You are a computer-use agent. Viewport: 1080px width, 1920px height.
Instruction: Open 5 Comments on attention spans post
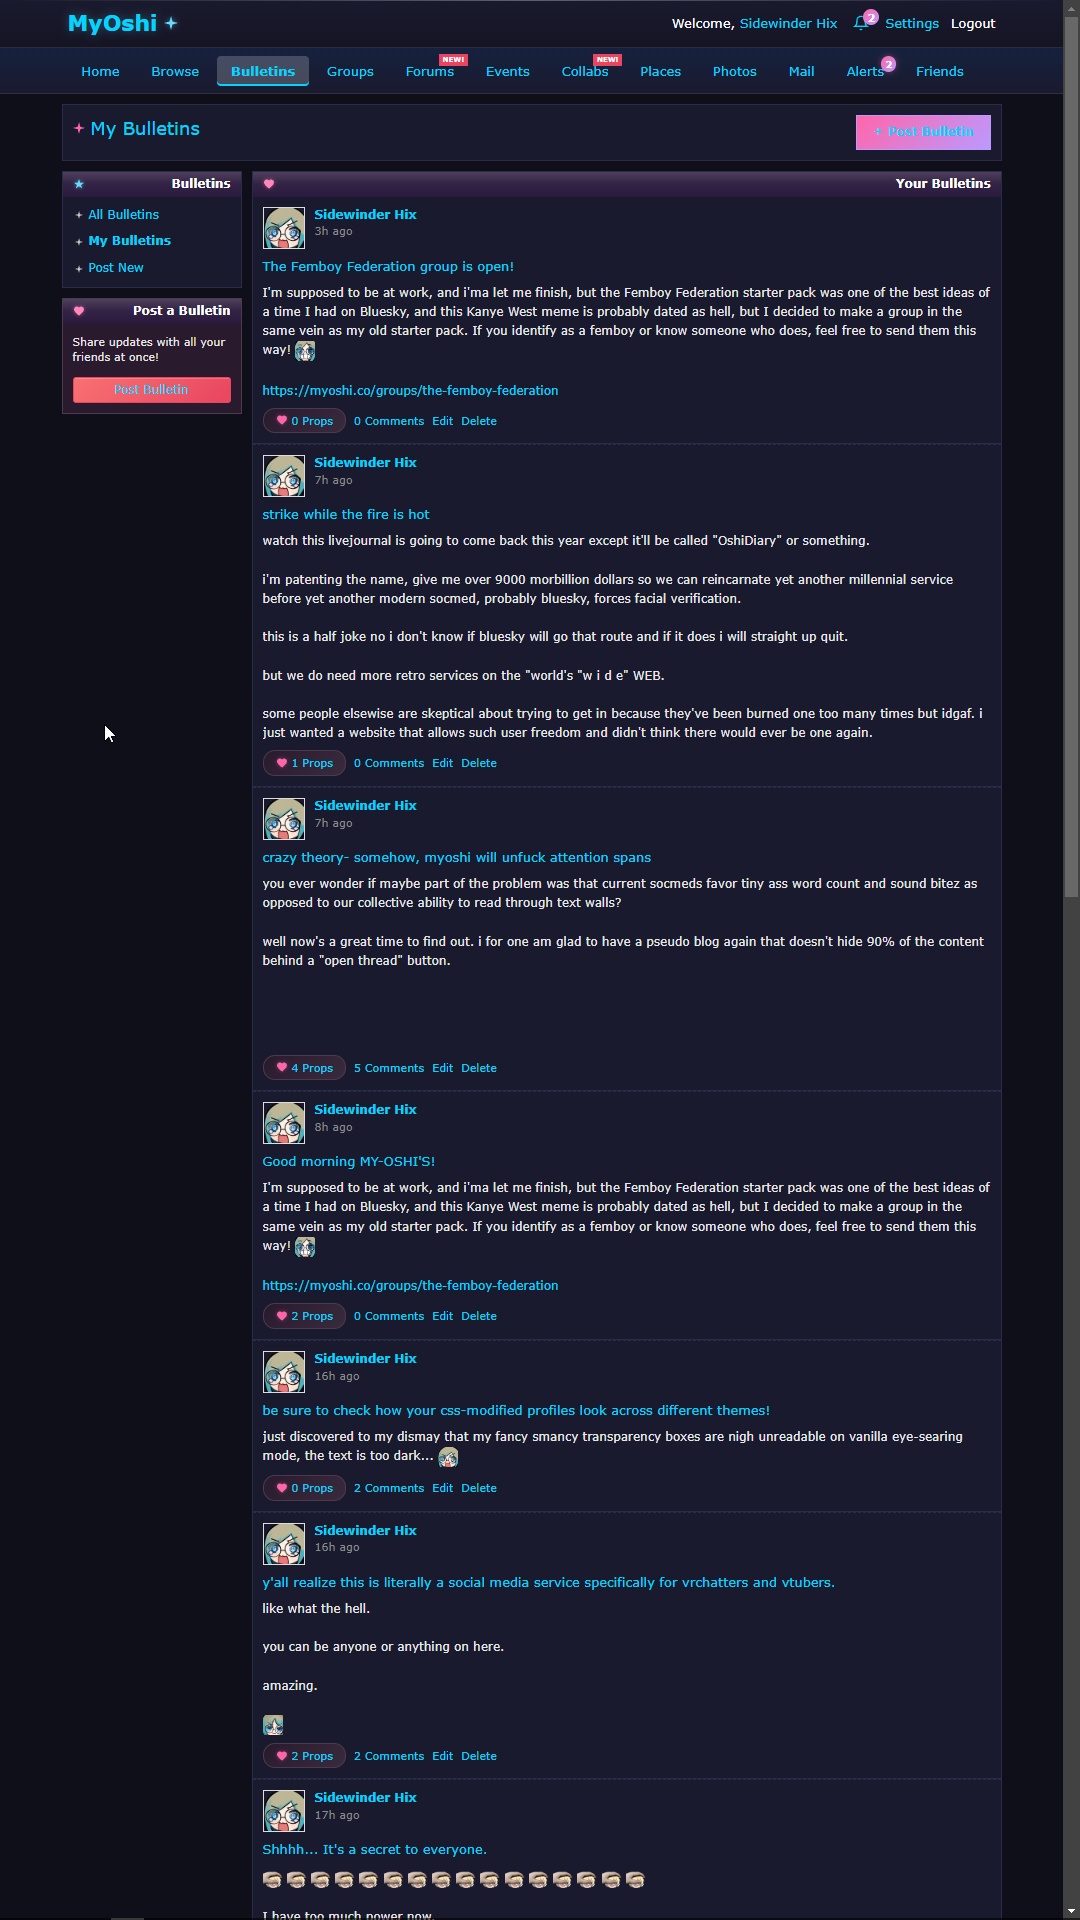coord(389,1068)
